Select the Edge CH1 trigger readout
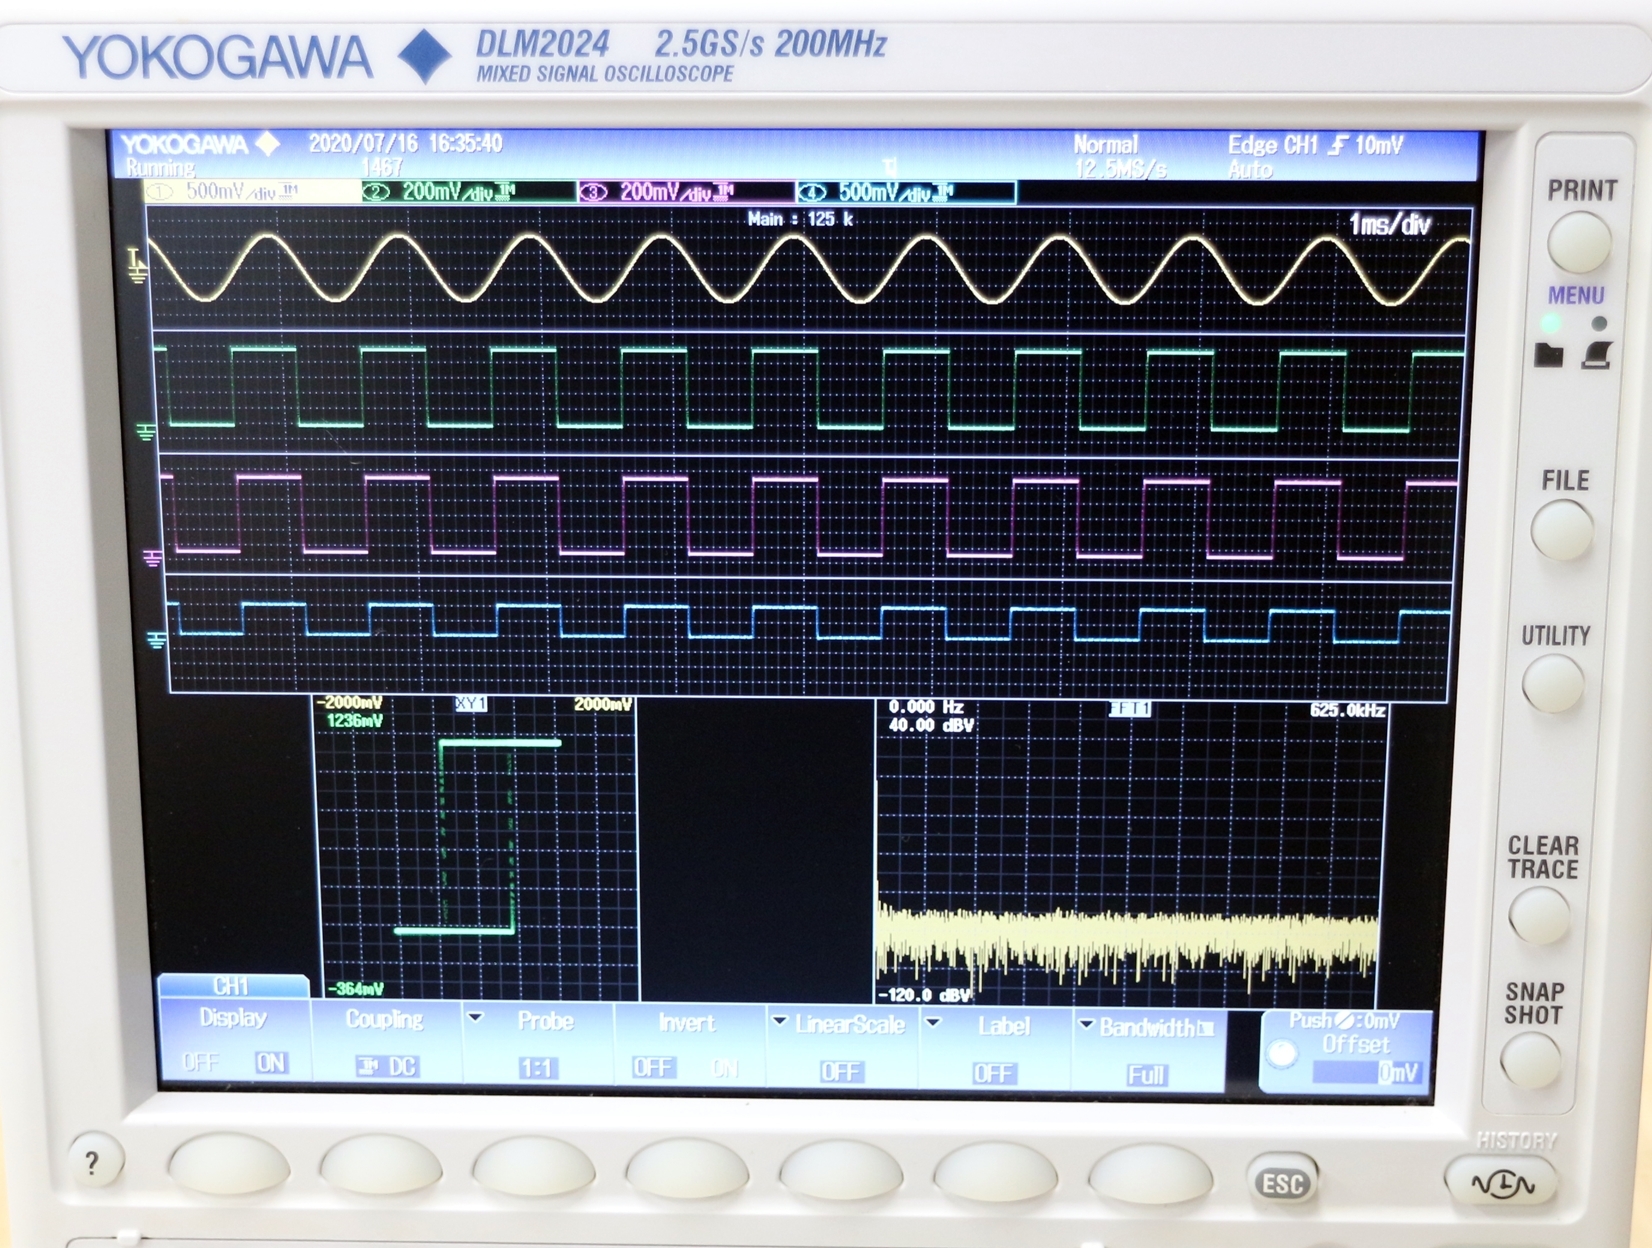 point(1315,145)
